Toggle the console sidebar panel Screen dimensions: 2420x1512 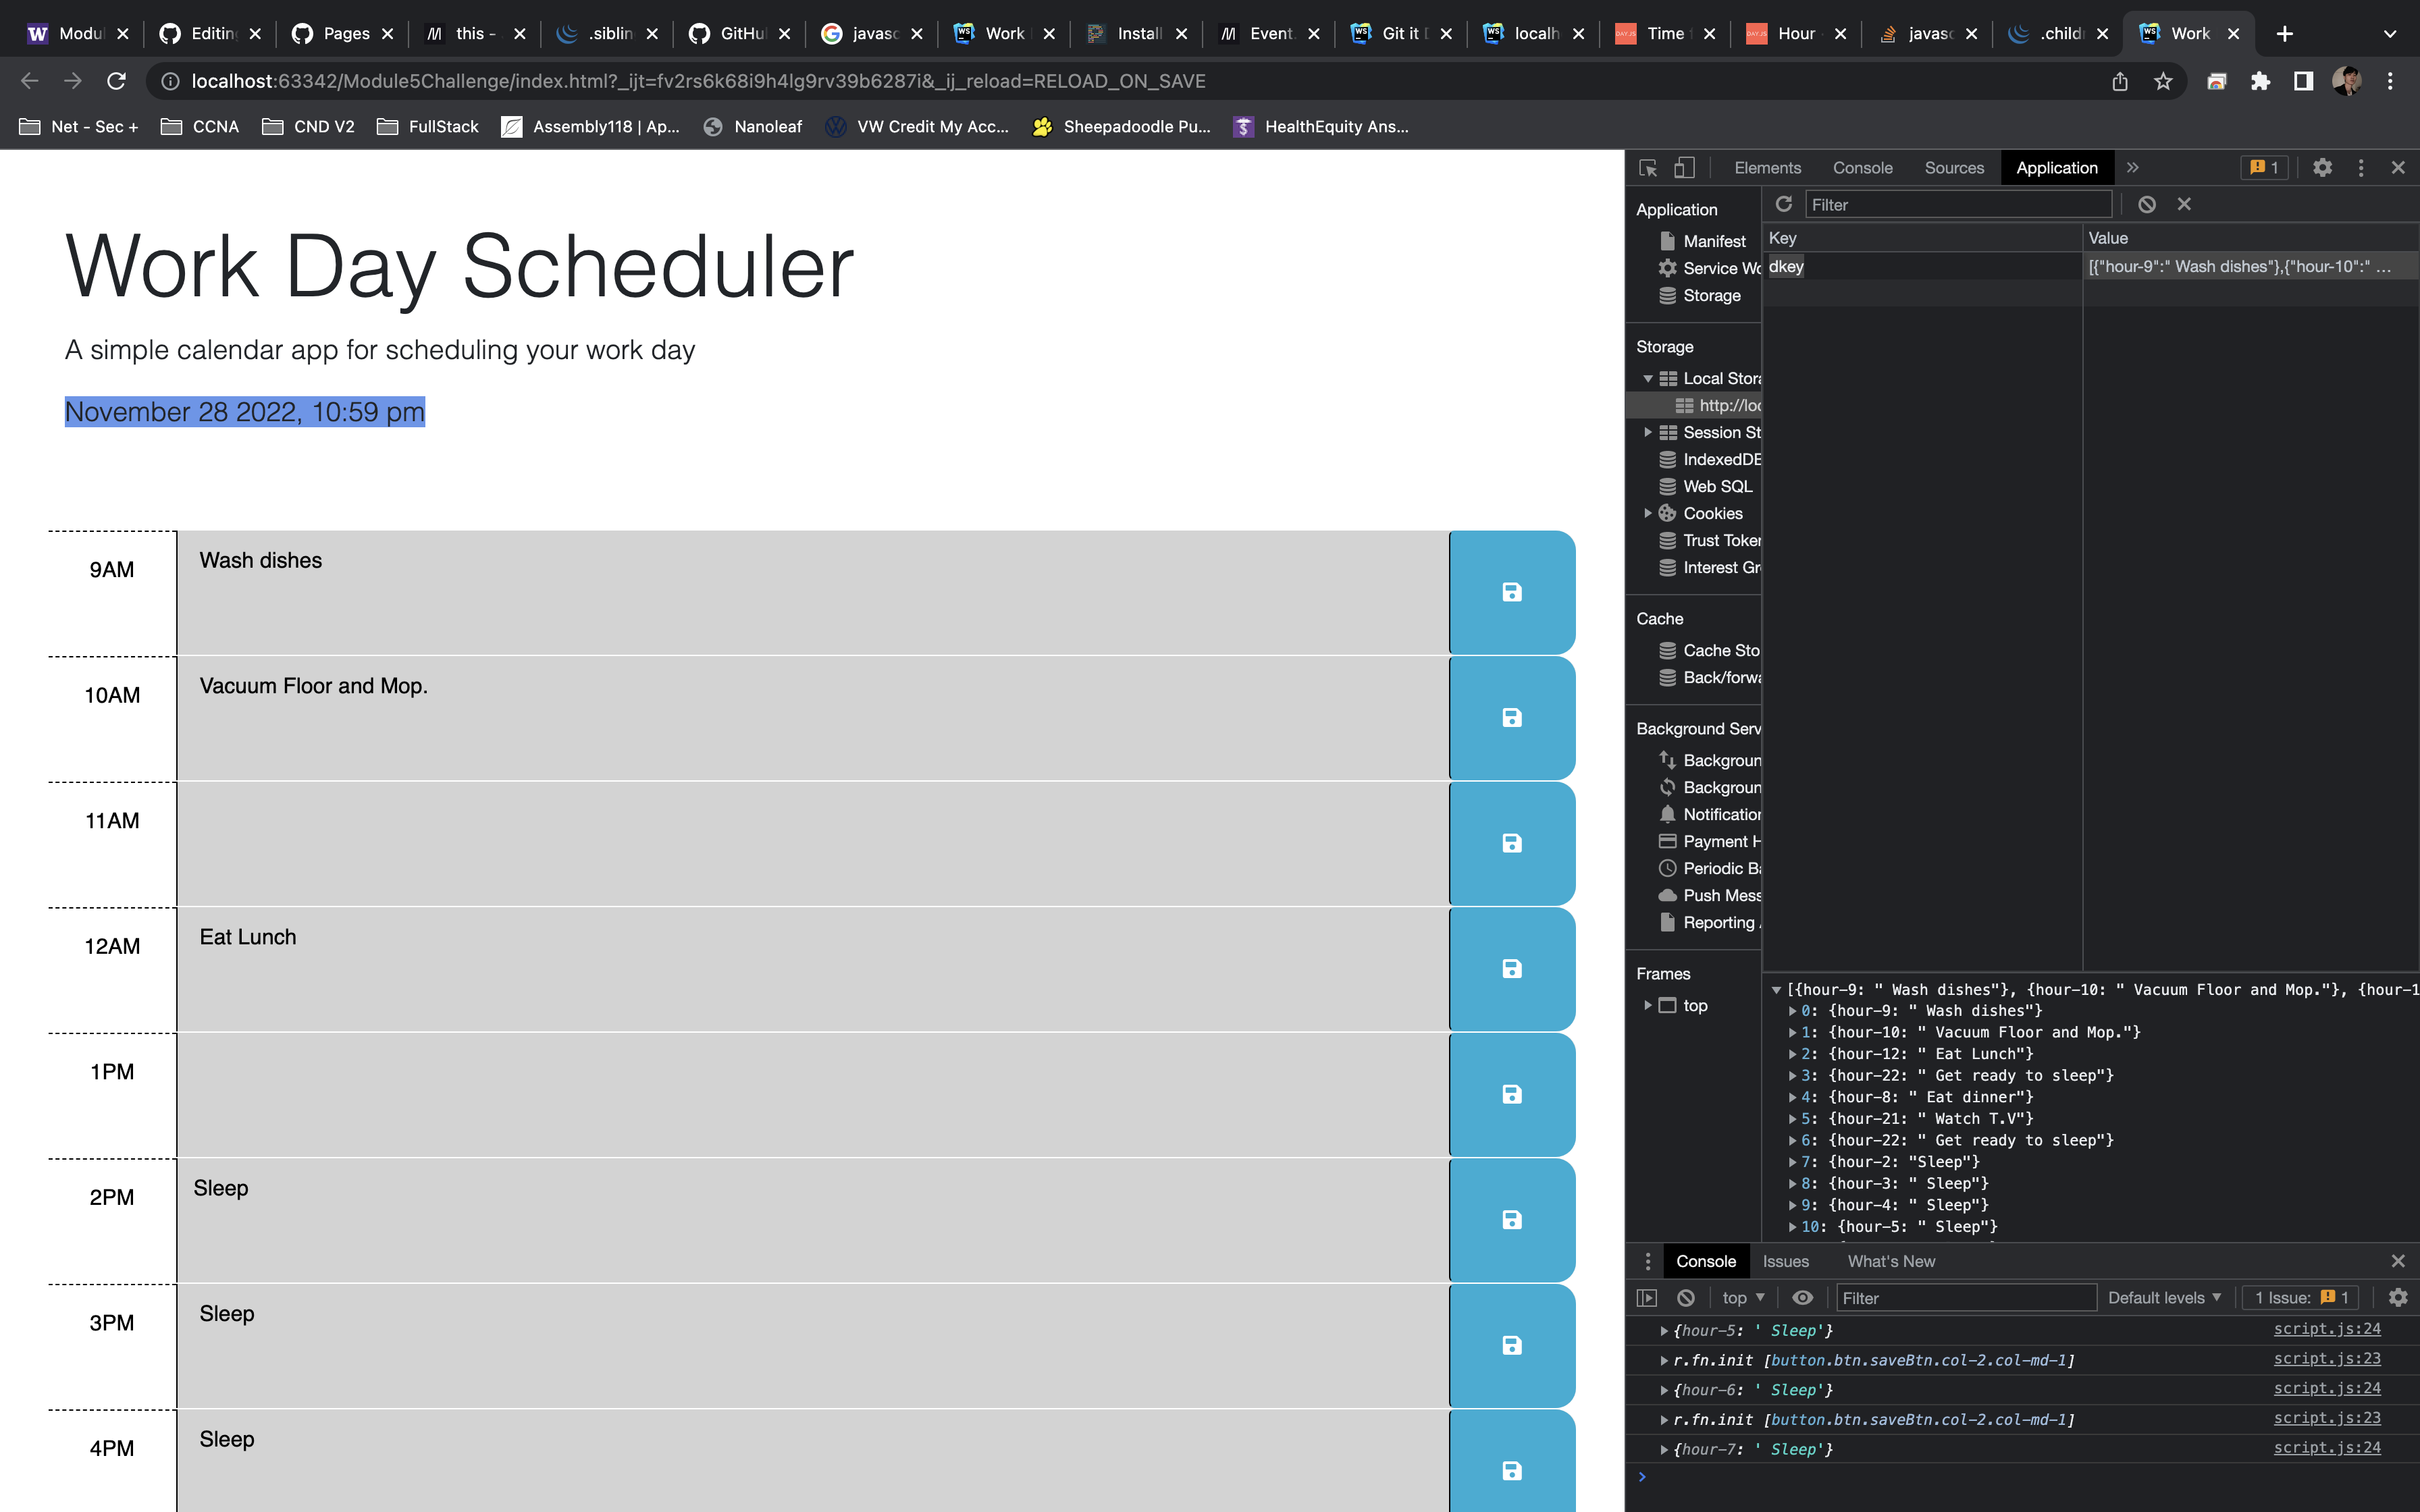[1646, 1297]
